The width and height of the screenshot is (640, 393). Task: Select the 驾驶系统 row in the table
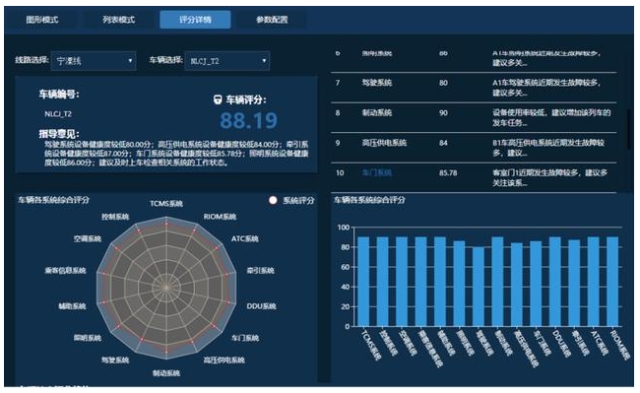coord(473,88)
